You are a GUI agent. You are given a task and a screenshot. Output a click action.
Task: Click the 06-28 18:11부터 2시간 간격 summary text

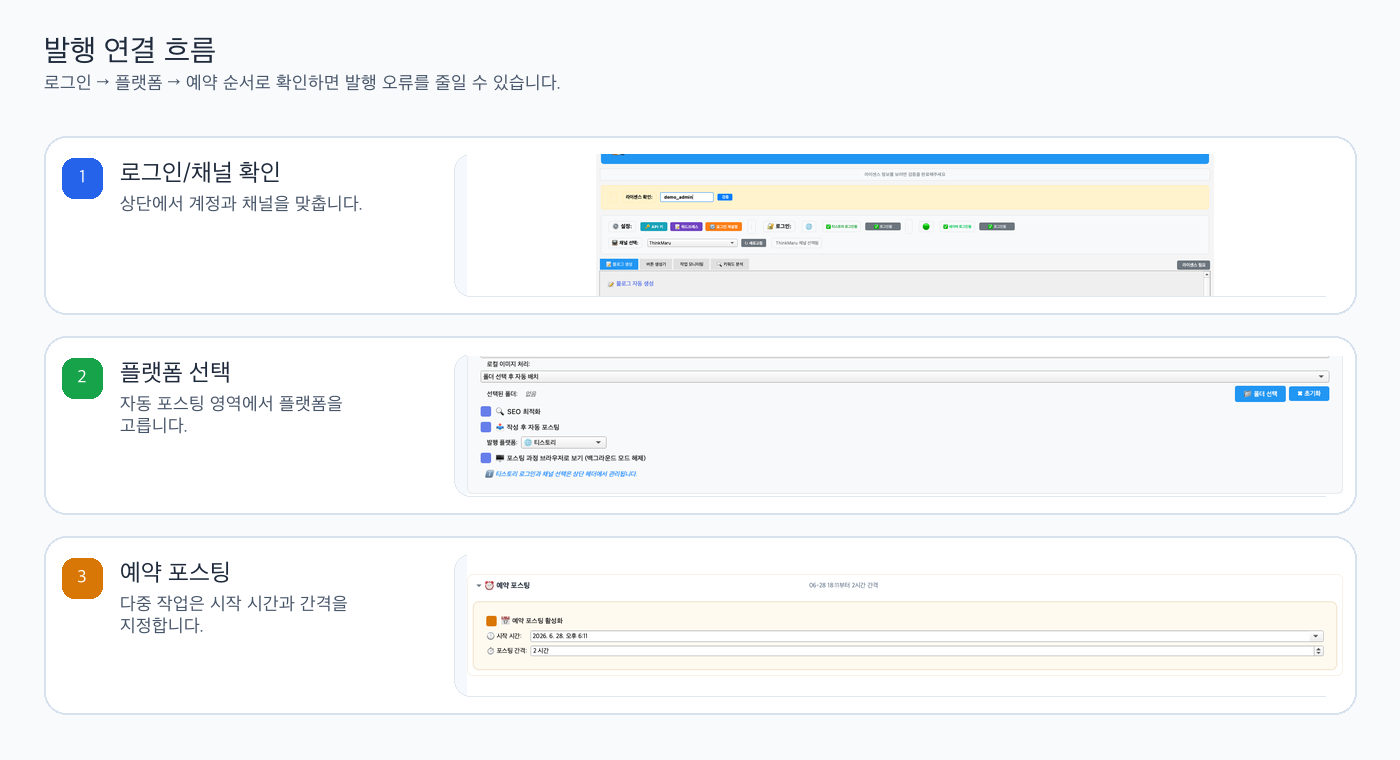pos(844,585)
